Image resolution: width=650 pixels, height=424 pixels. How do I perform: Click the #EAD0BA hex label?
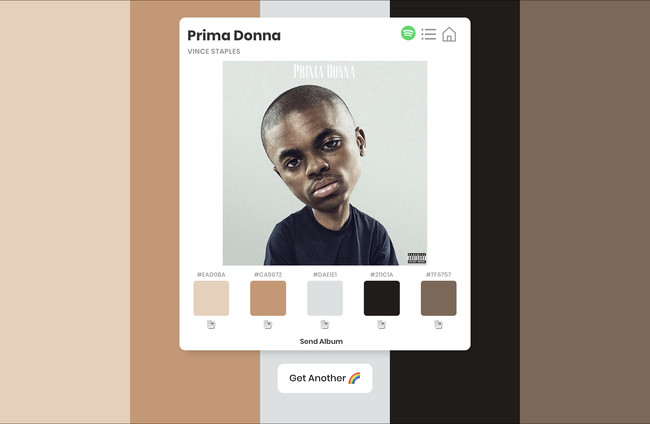[x=211, y=274]
